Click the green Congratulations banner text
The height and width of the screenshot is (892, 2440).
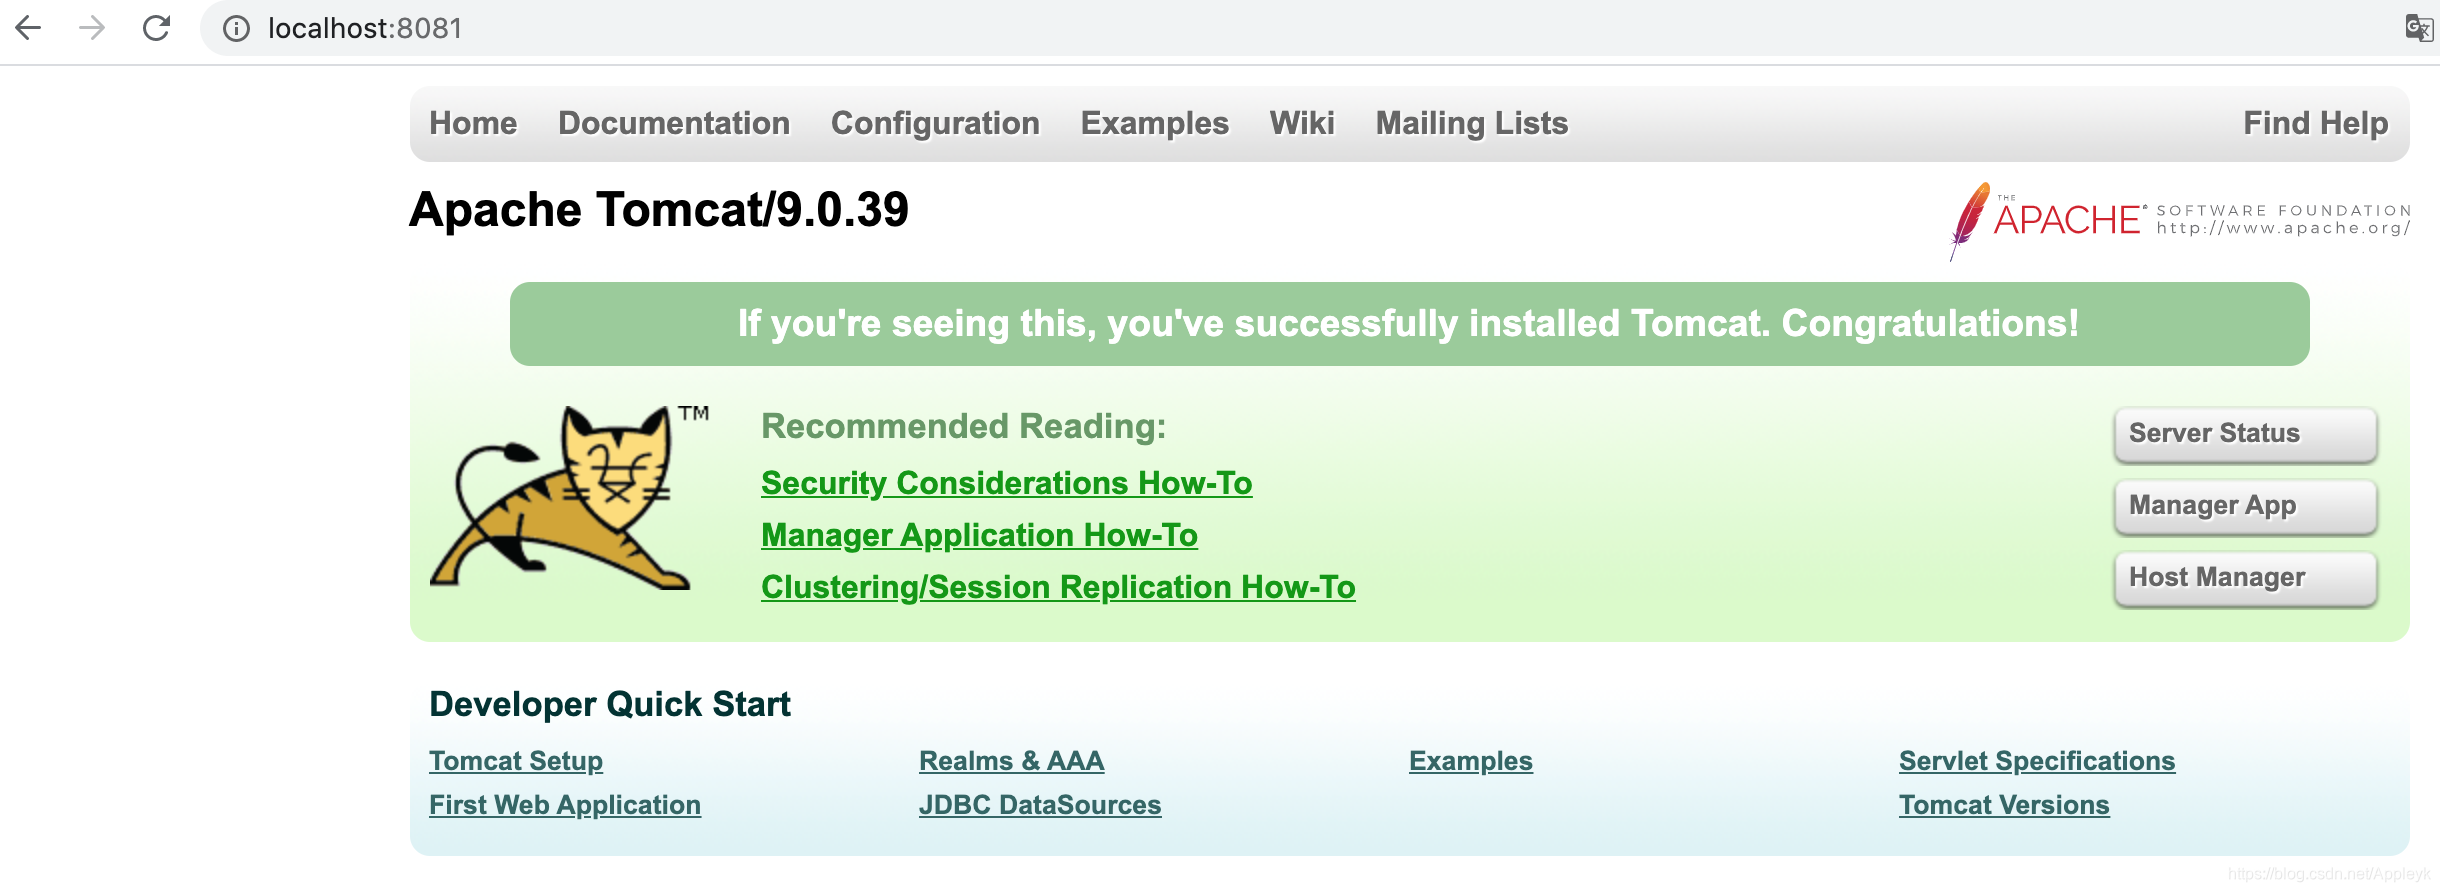[1408, 324]
